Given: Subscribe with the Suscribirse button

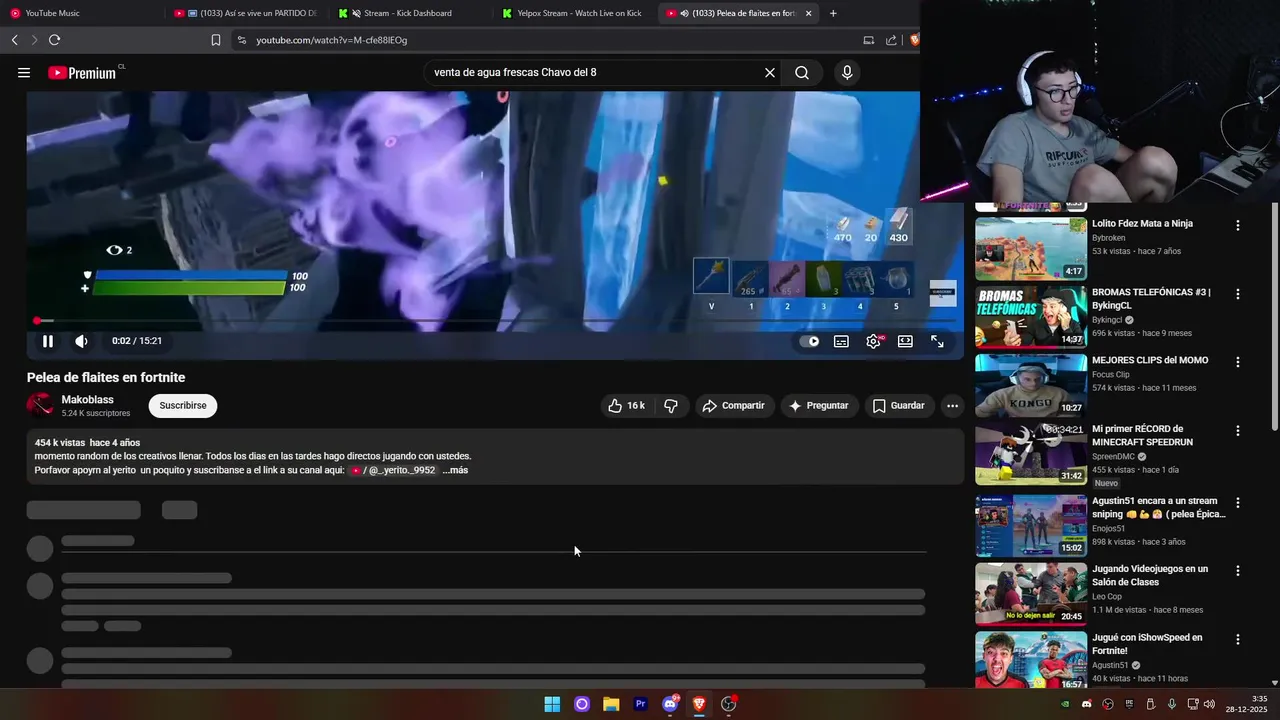Looking at the screenshot, I should 183,405.
